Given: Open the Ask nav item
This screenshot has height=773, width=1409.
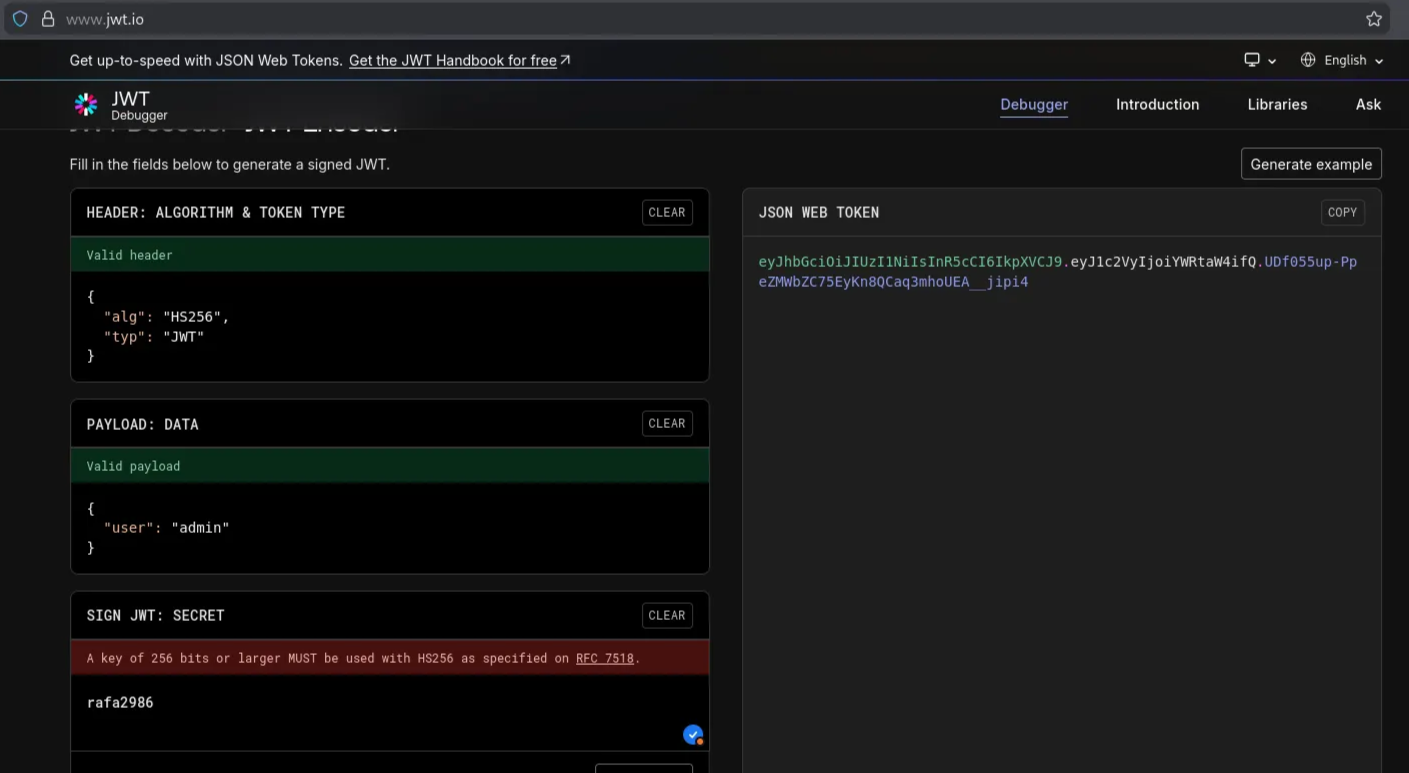Looking at the screenshot, I should (x=1368, y=104).
